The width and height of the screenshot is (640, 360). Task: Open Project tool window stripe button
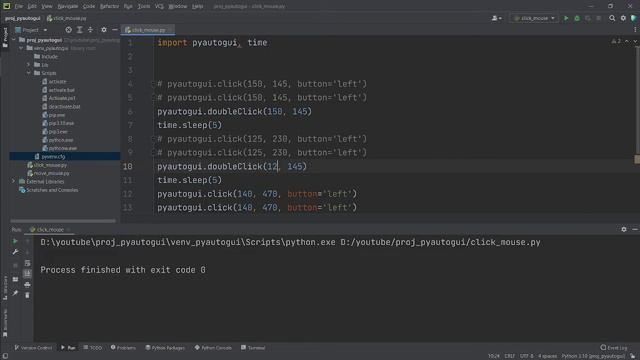tap(5, 37)
